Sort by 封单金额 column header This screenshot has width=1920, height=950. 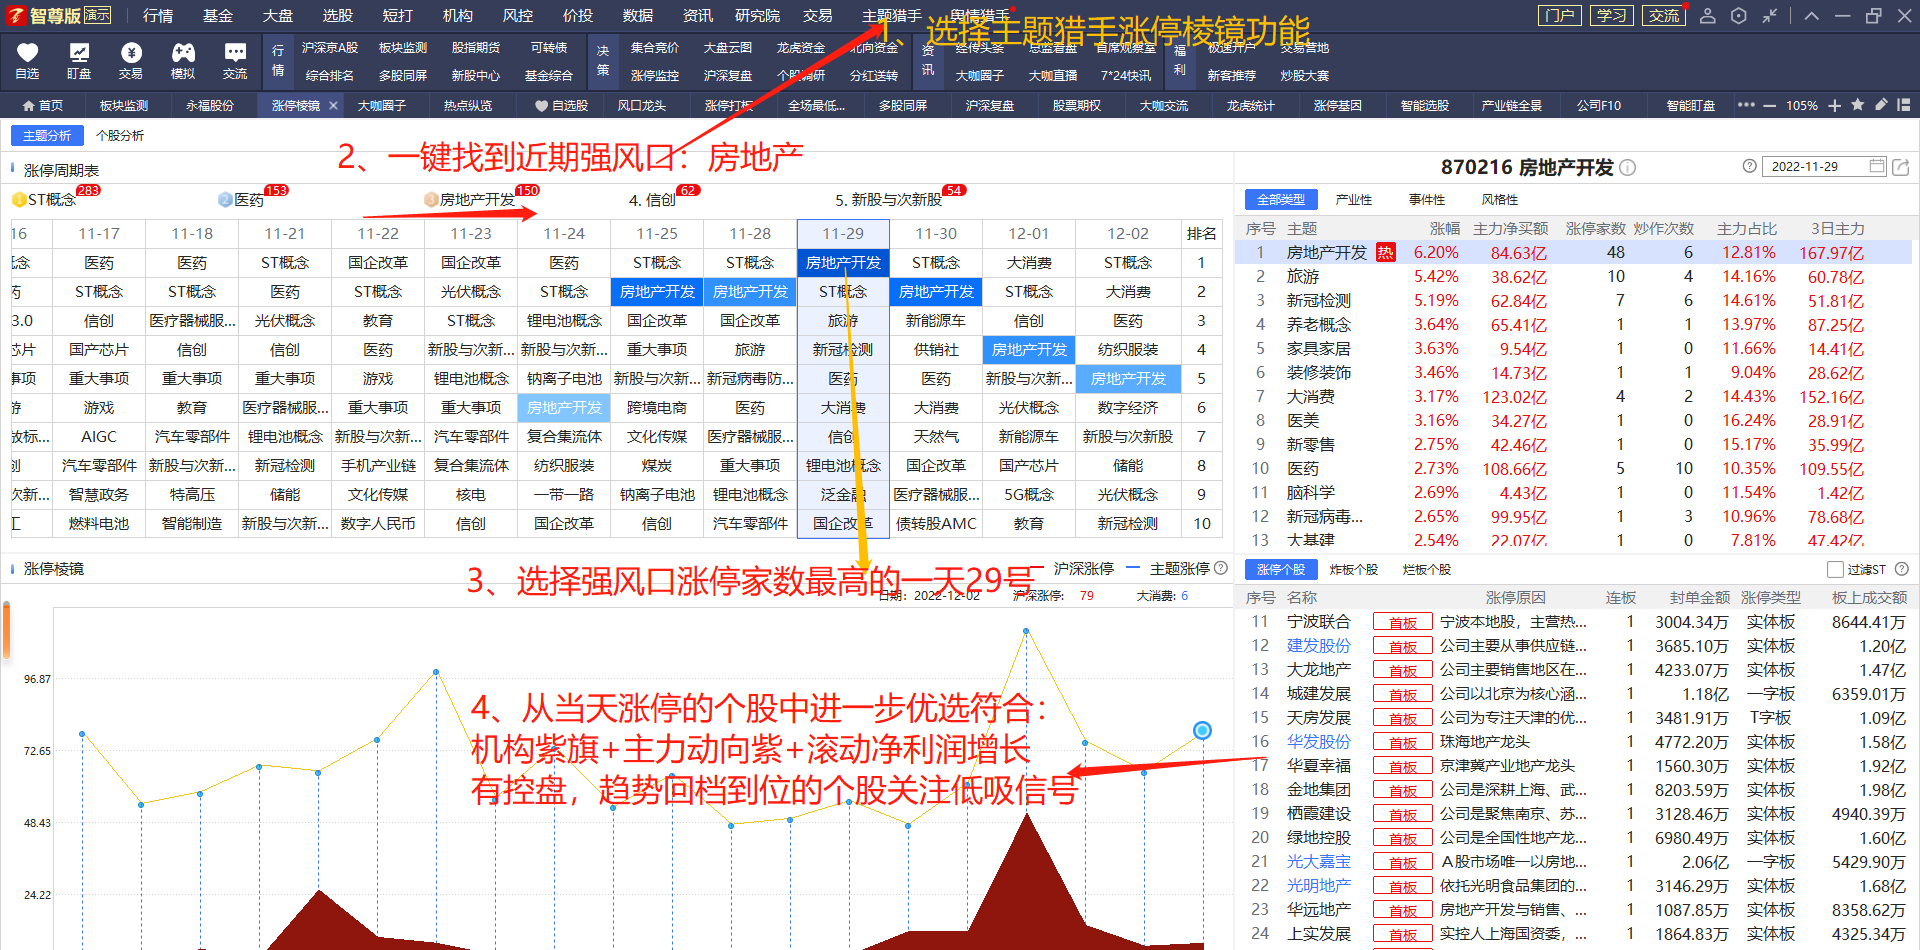(1700, 598)
